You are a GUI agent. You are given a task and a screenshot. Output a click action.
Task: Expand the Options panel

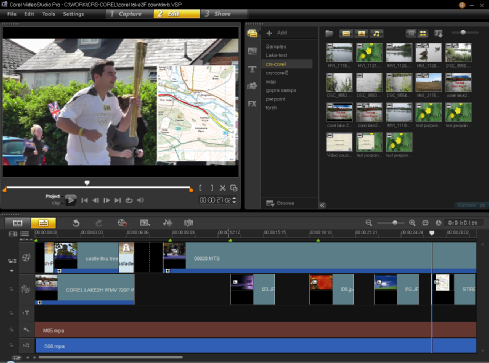click(x=471, y=205)
